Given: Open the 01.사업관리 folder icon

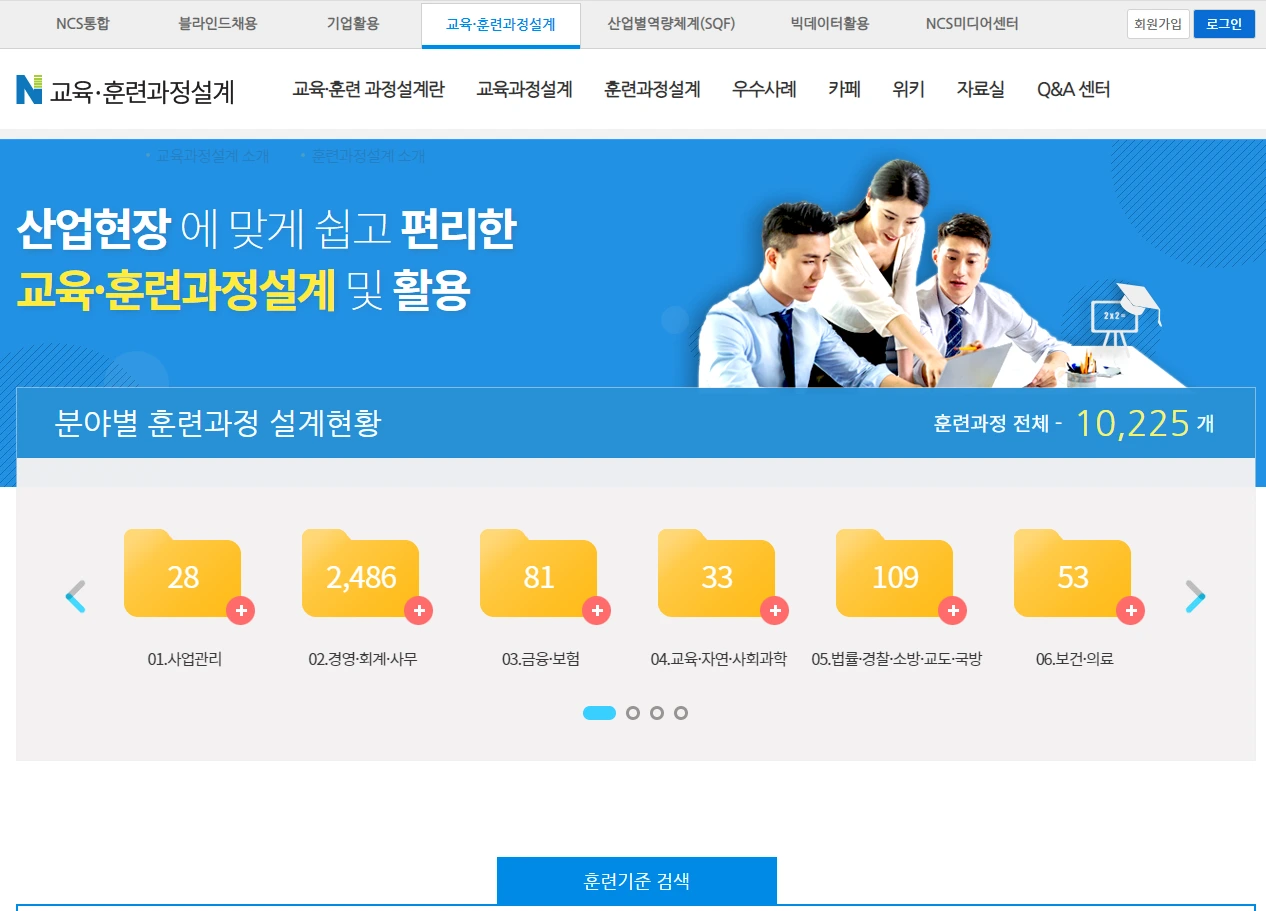Looking at the screenshot, I should coord(183,574).
